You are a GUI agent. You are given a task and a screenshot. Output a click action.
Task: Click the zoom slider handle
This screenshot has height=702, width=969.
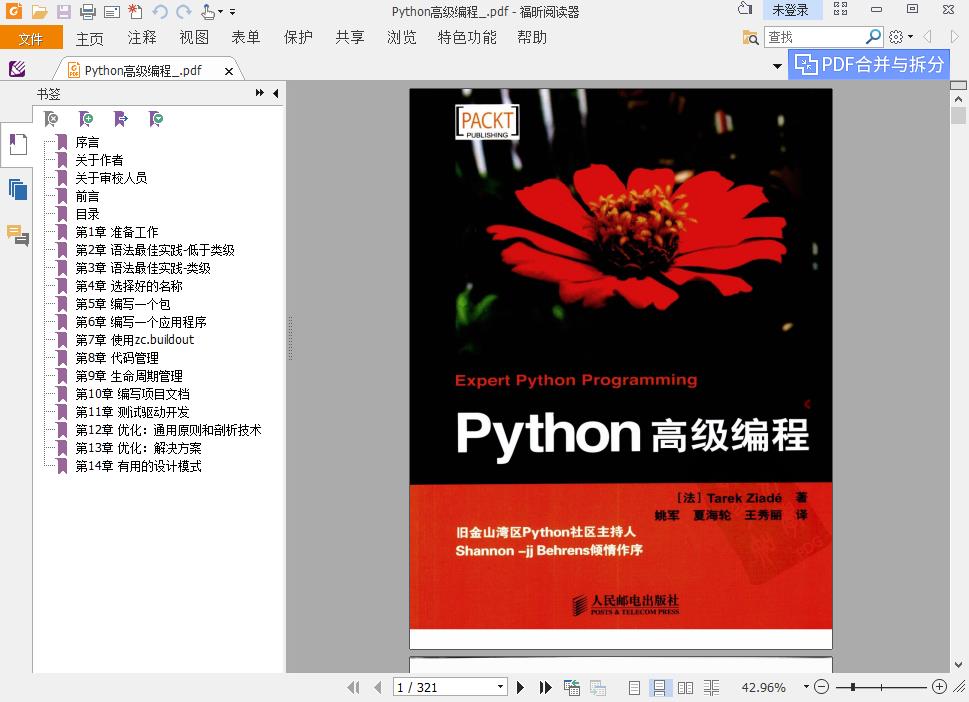(853, 687)
